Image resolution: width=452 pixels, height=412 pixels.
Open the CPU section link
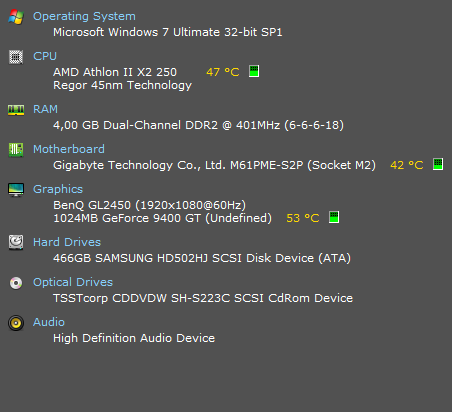point(45,56)
